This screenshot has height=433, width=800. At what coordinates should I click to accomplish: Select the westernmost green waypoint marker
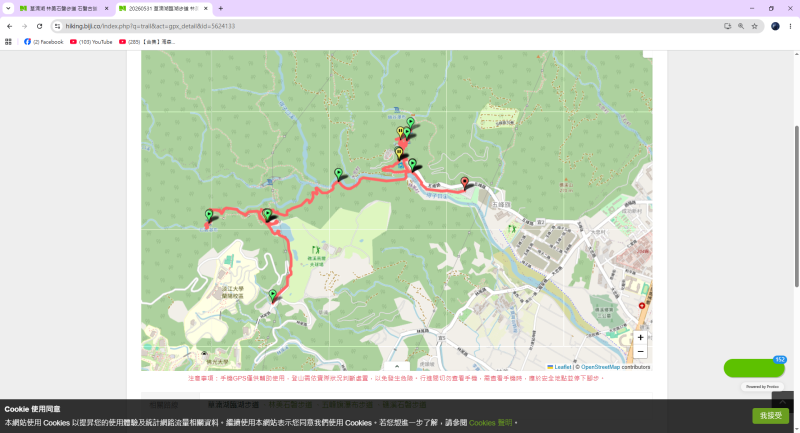[x=209, y=215]
